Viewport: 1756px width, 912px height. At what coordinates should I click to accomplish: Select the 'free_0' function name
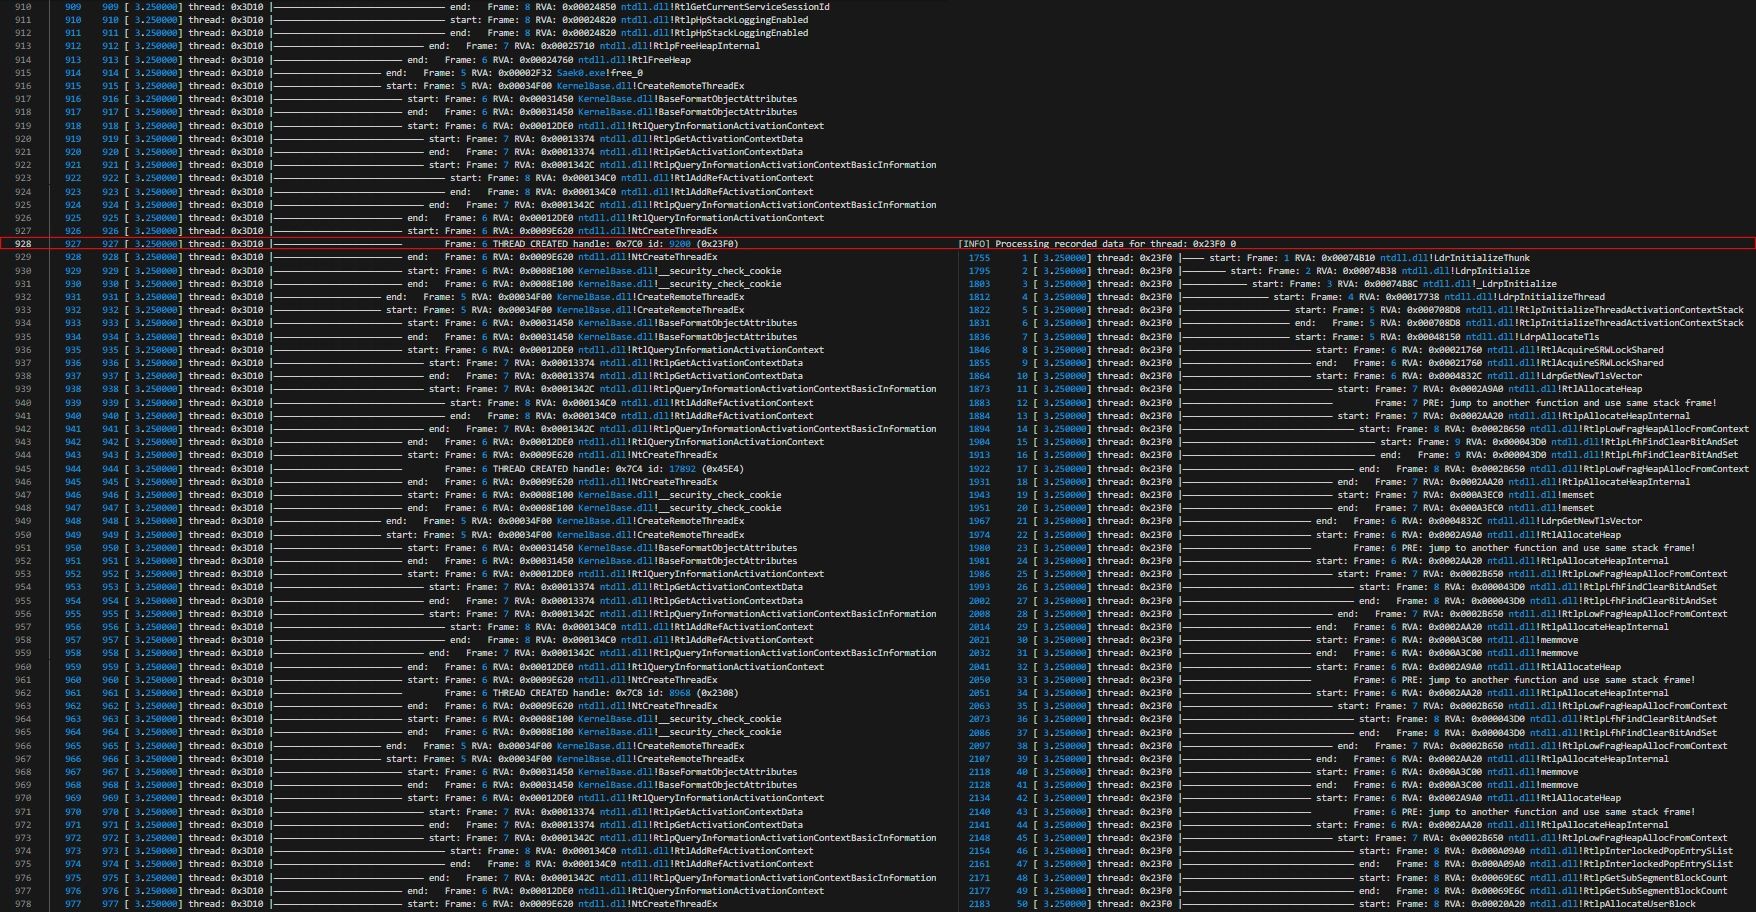click(x=625, y=73)
